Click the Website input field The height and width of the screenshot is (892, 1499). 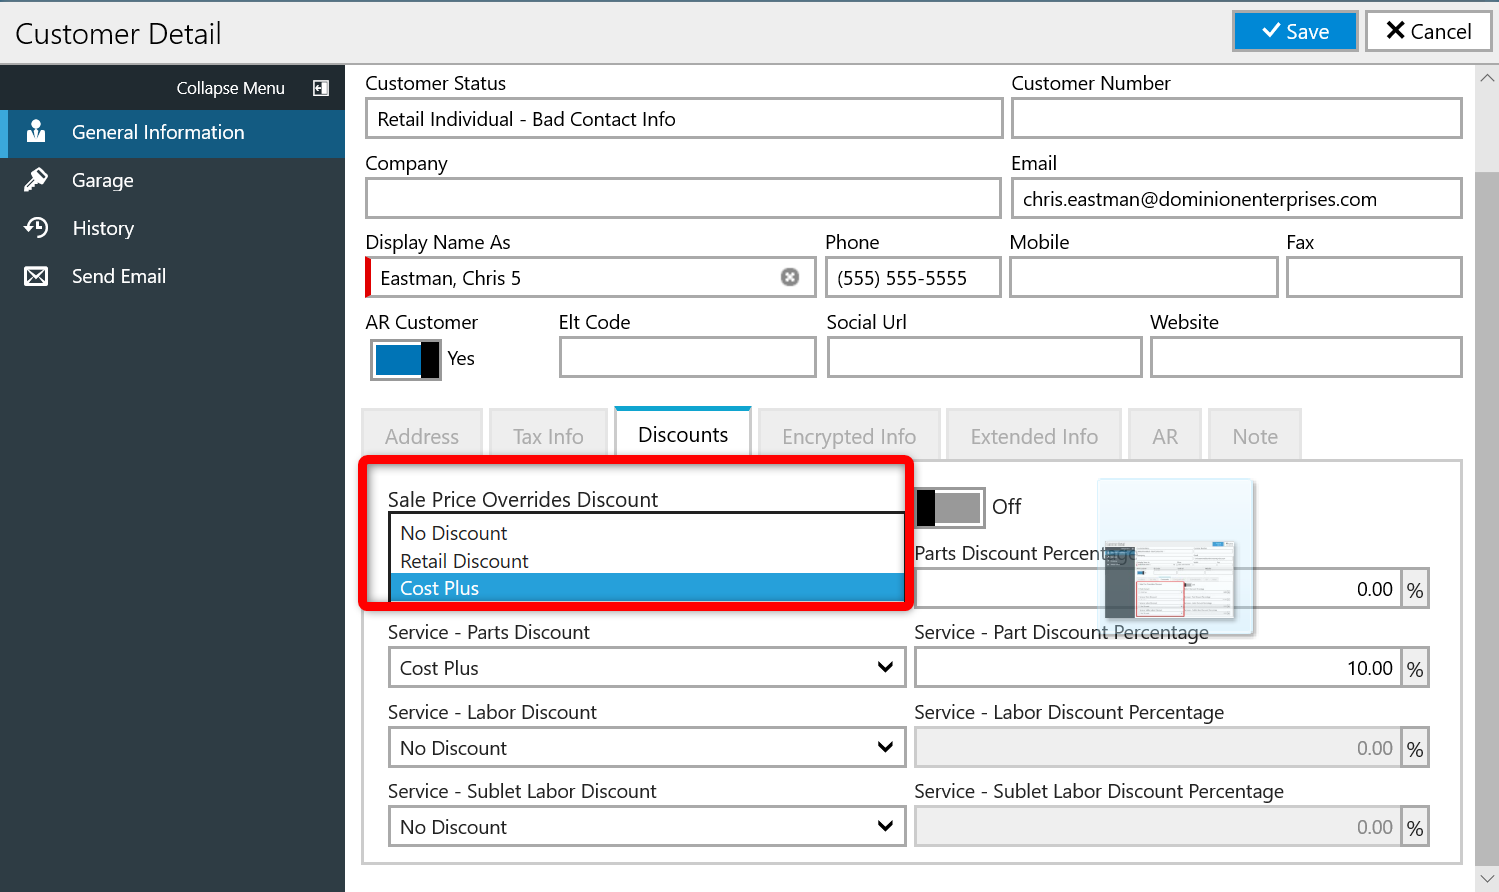point(1306,357)
